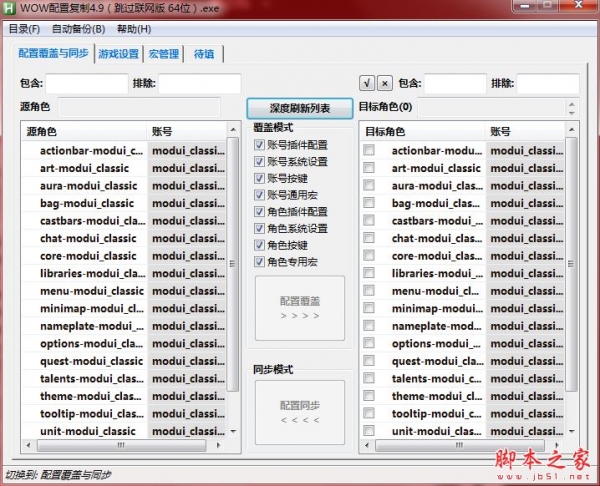
Task: Sort source list by 账号 header
Action: (x=187, y=132)
